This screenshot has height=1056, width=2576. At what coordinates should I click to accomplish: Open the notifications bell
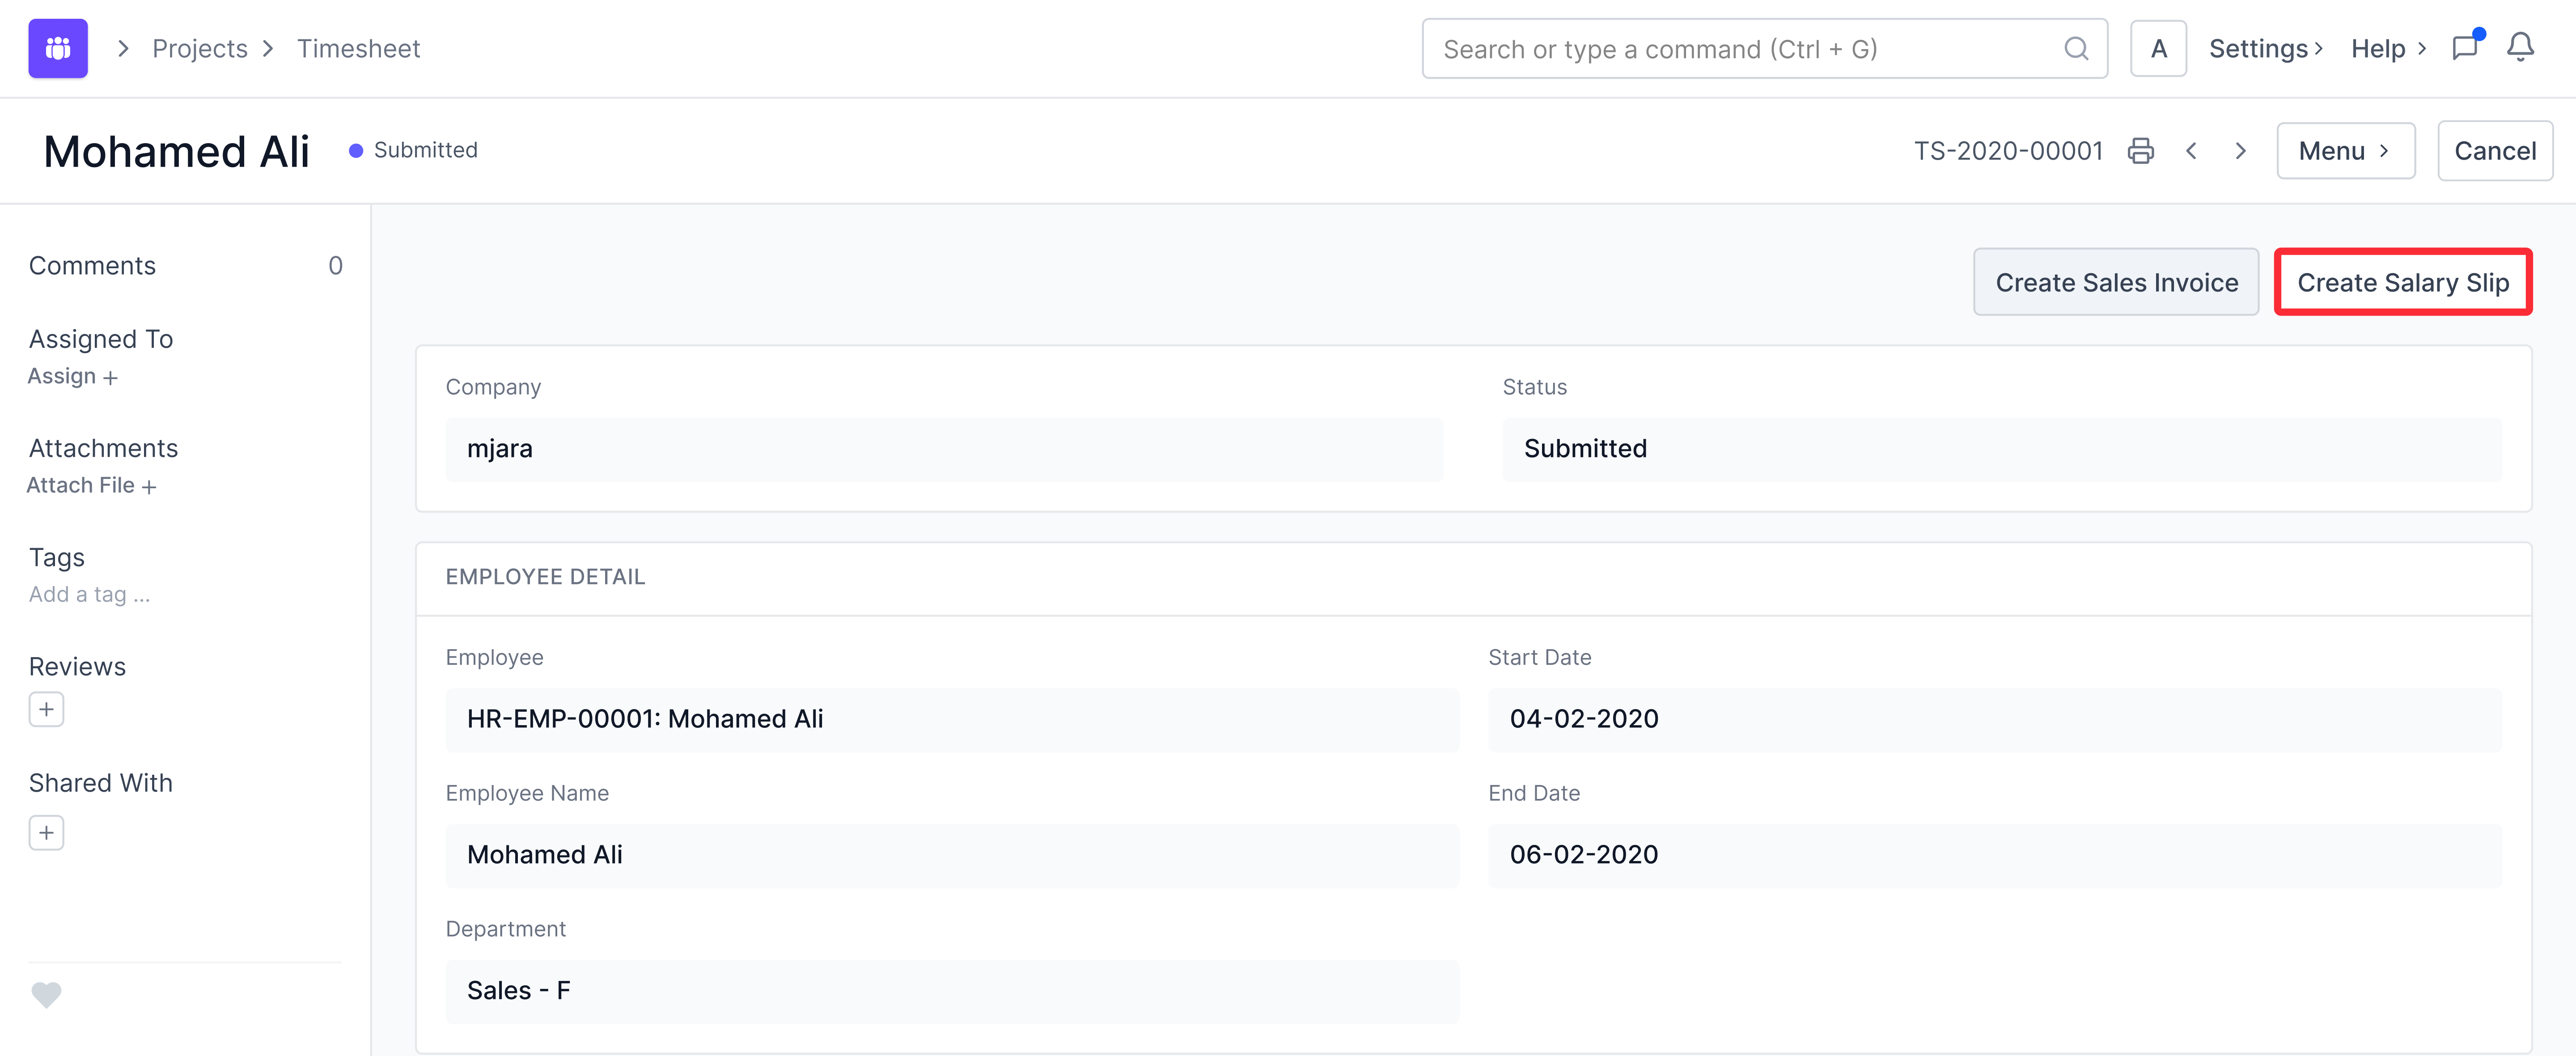tap(2521, 47)
